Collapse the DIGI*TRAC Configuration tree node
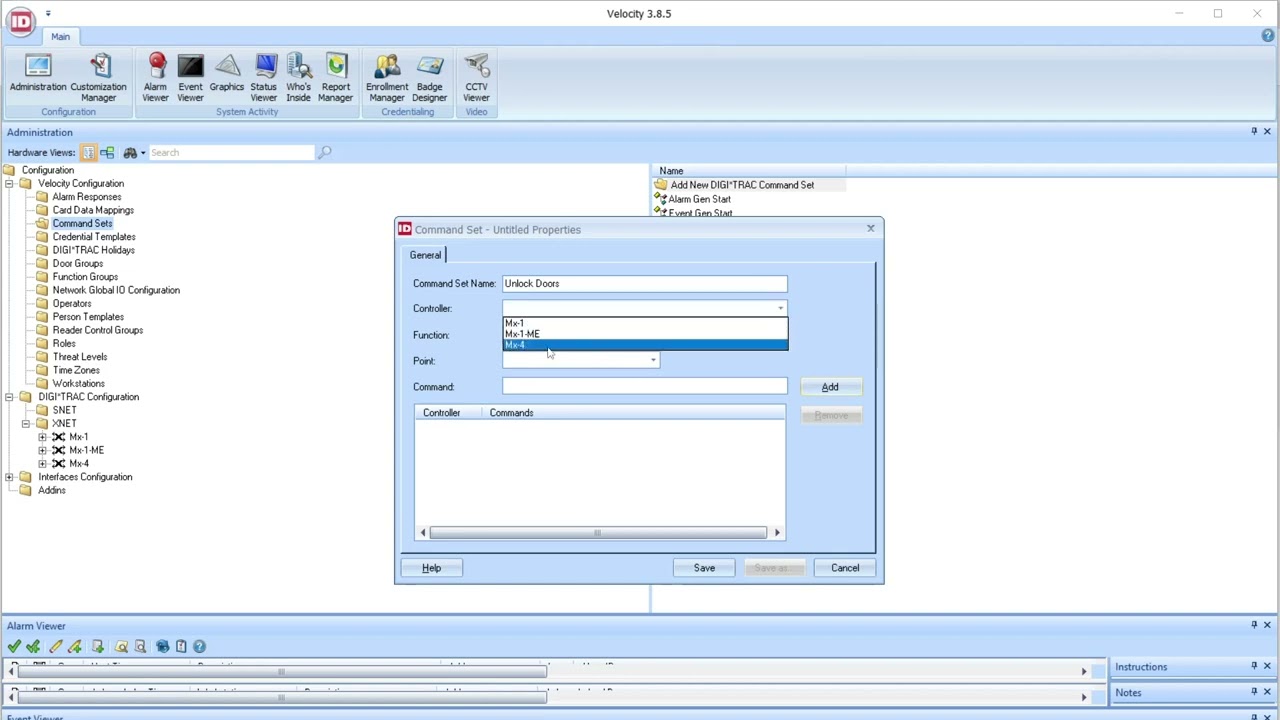The image size is (1280, 720). (9, 397)
